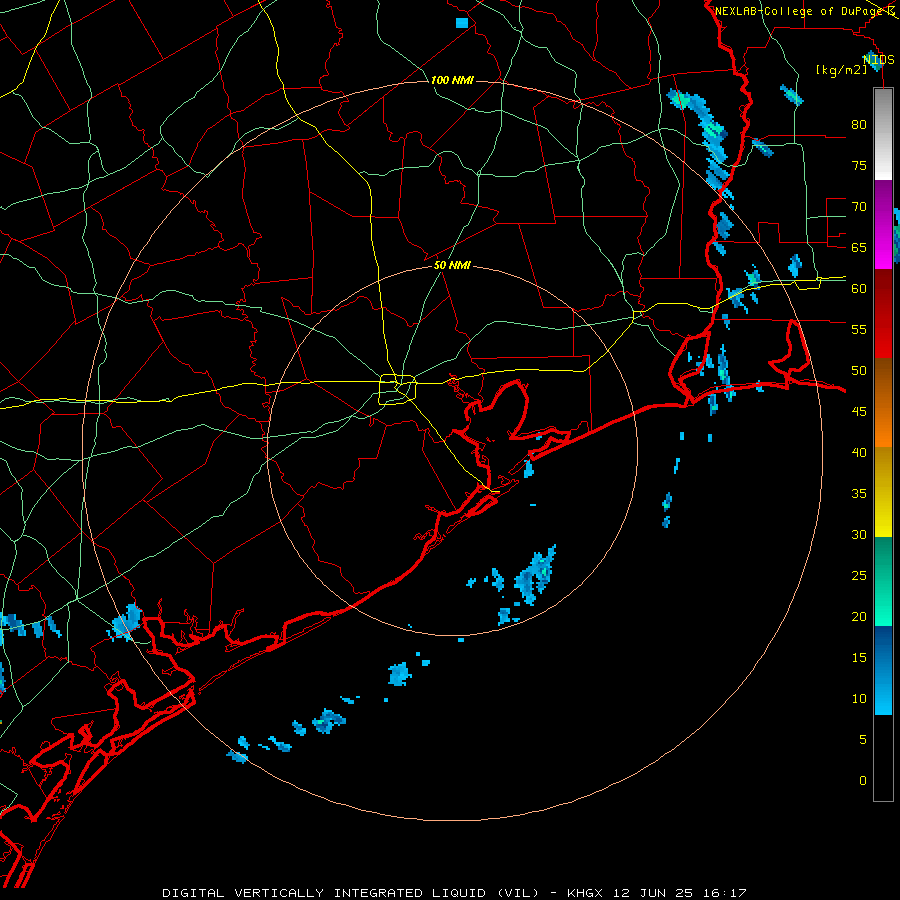Click the product title caption at the bottom
900x900 pixels.
pos(454,893)
